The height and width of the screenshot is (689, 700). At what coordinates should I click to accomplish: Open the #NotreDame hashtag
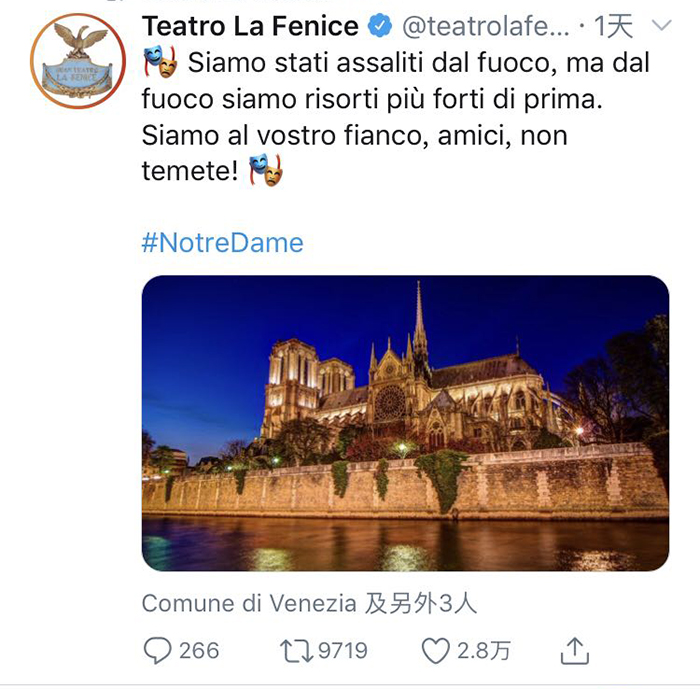tap(222, 242)
